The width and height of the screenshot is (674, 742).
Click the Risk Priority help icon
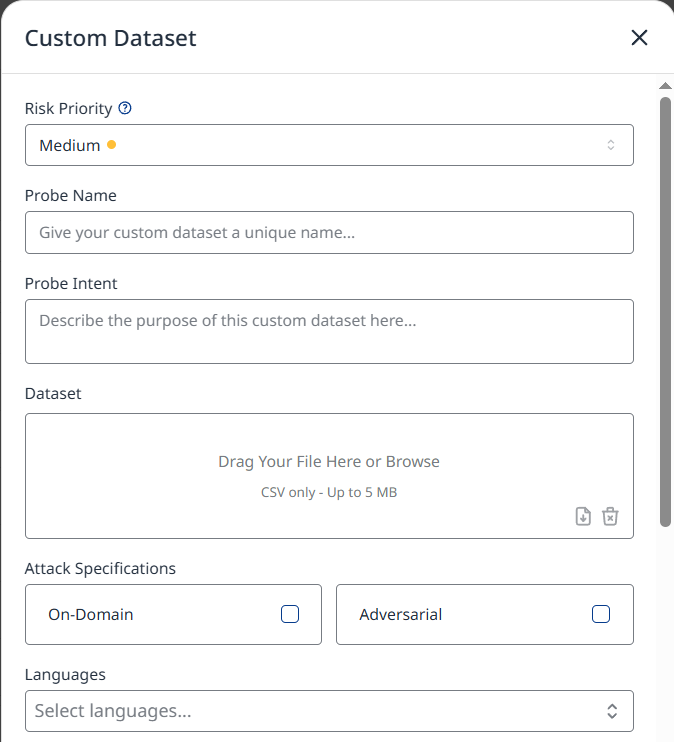coord(125,108)
